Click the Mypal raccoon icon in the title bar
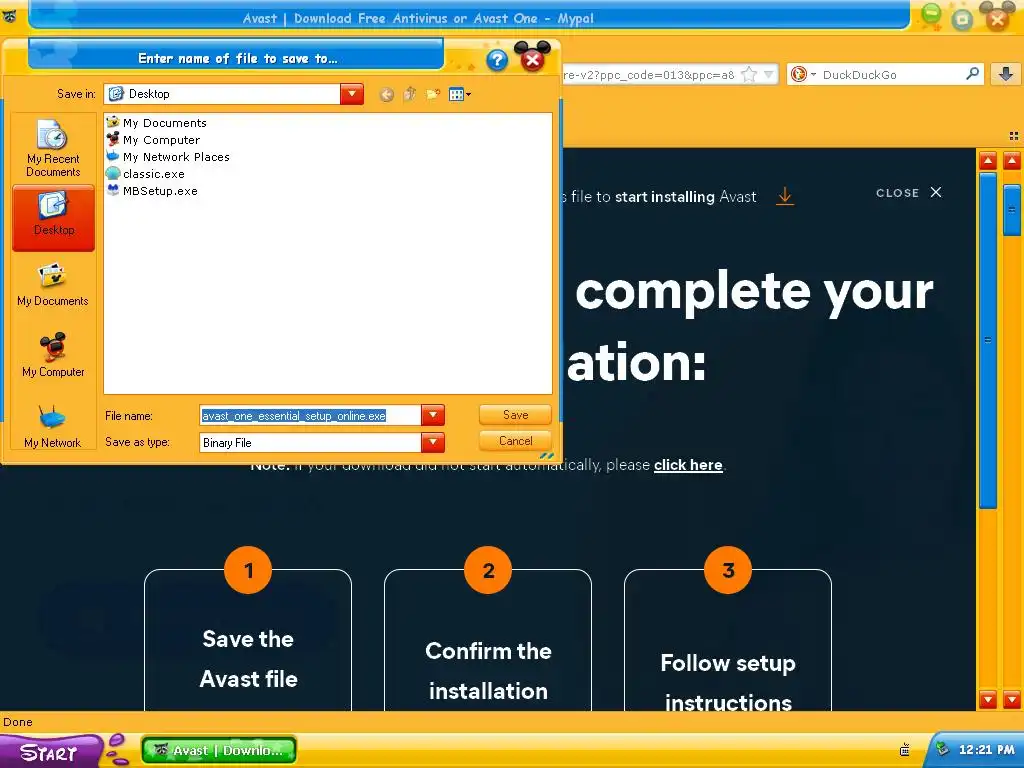This screenshot has height=768, width=1024. coord(10,16)
